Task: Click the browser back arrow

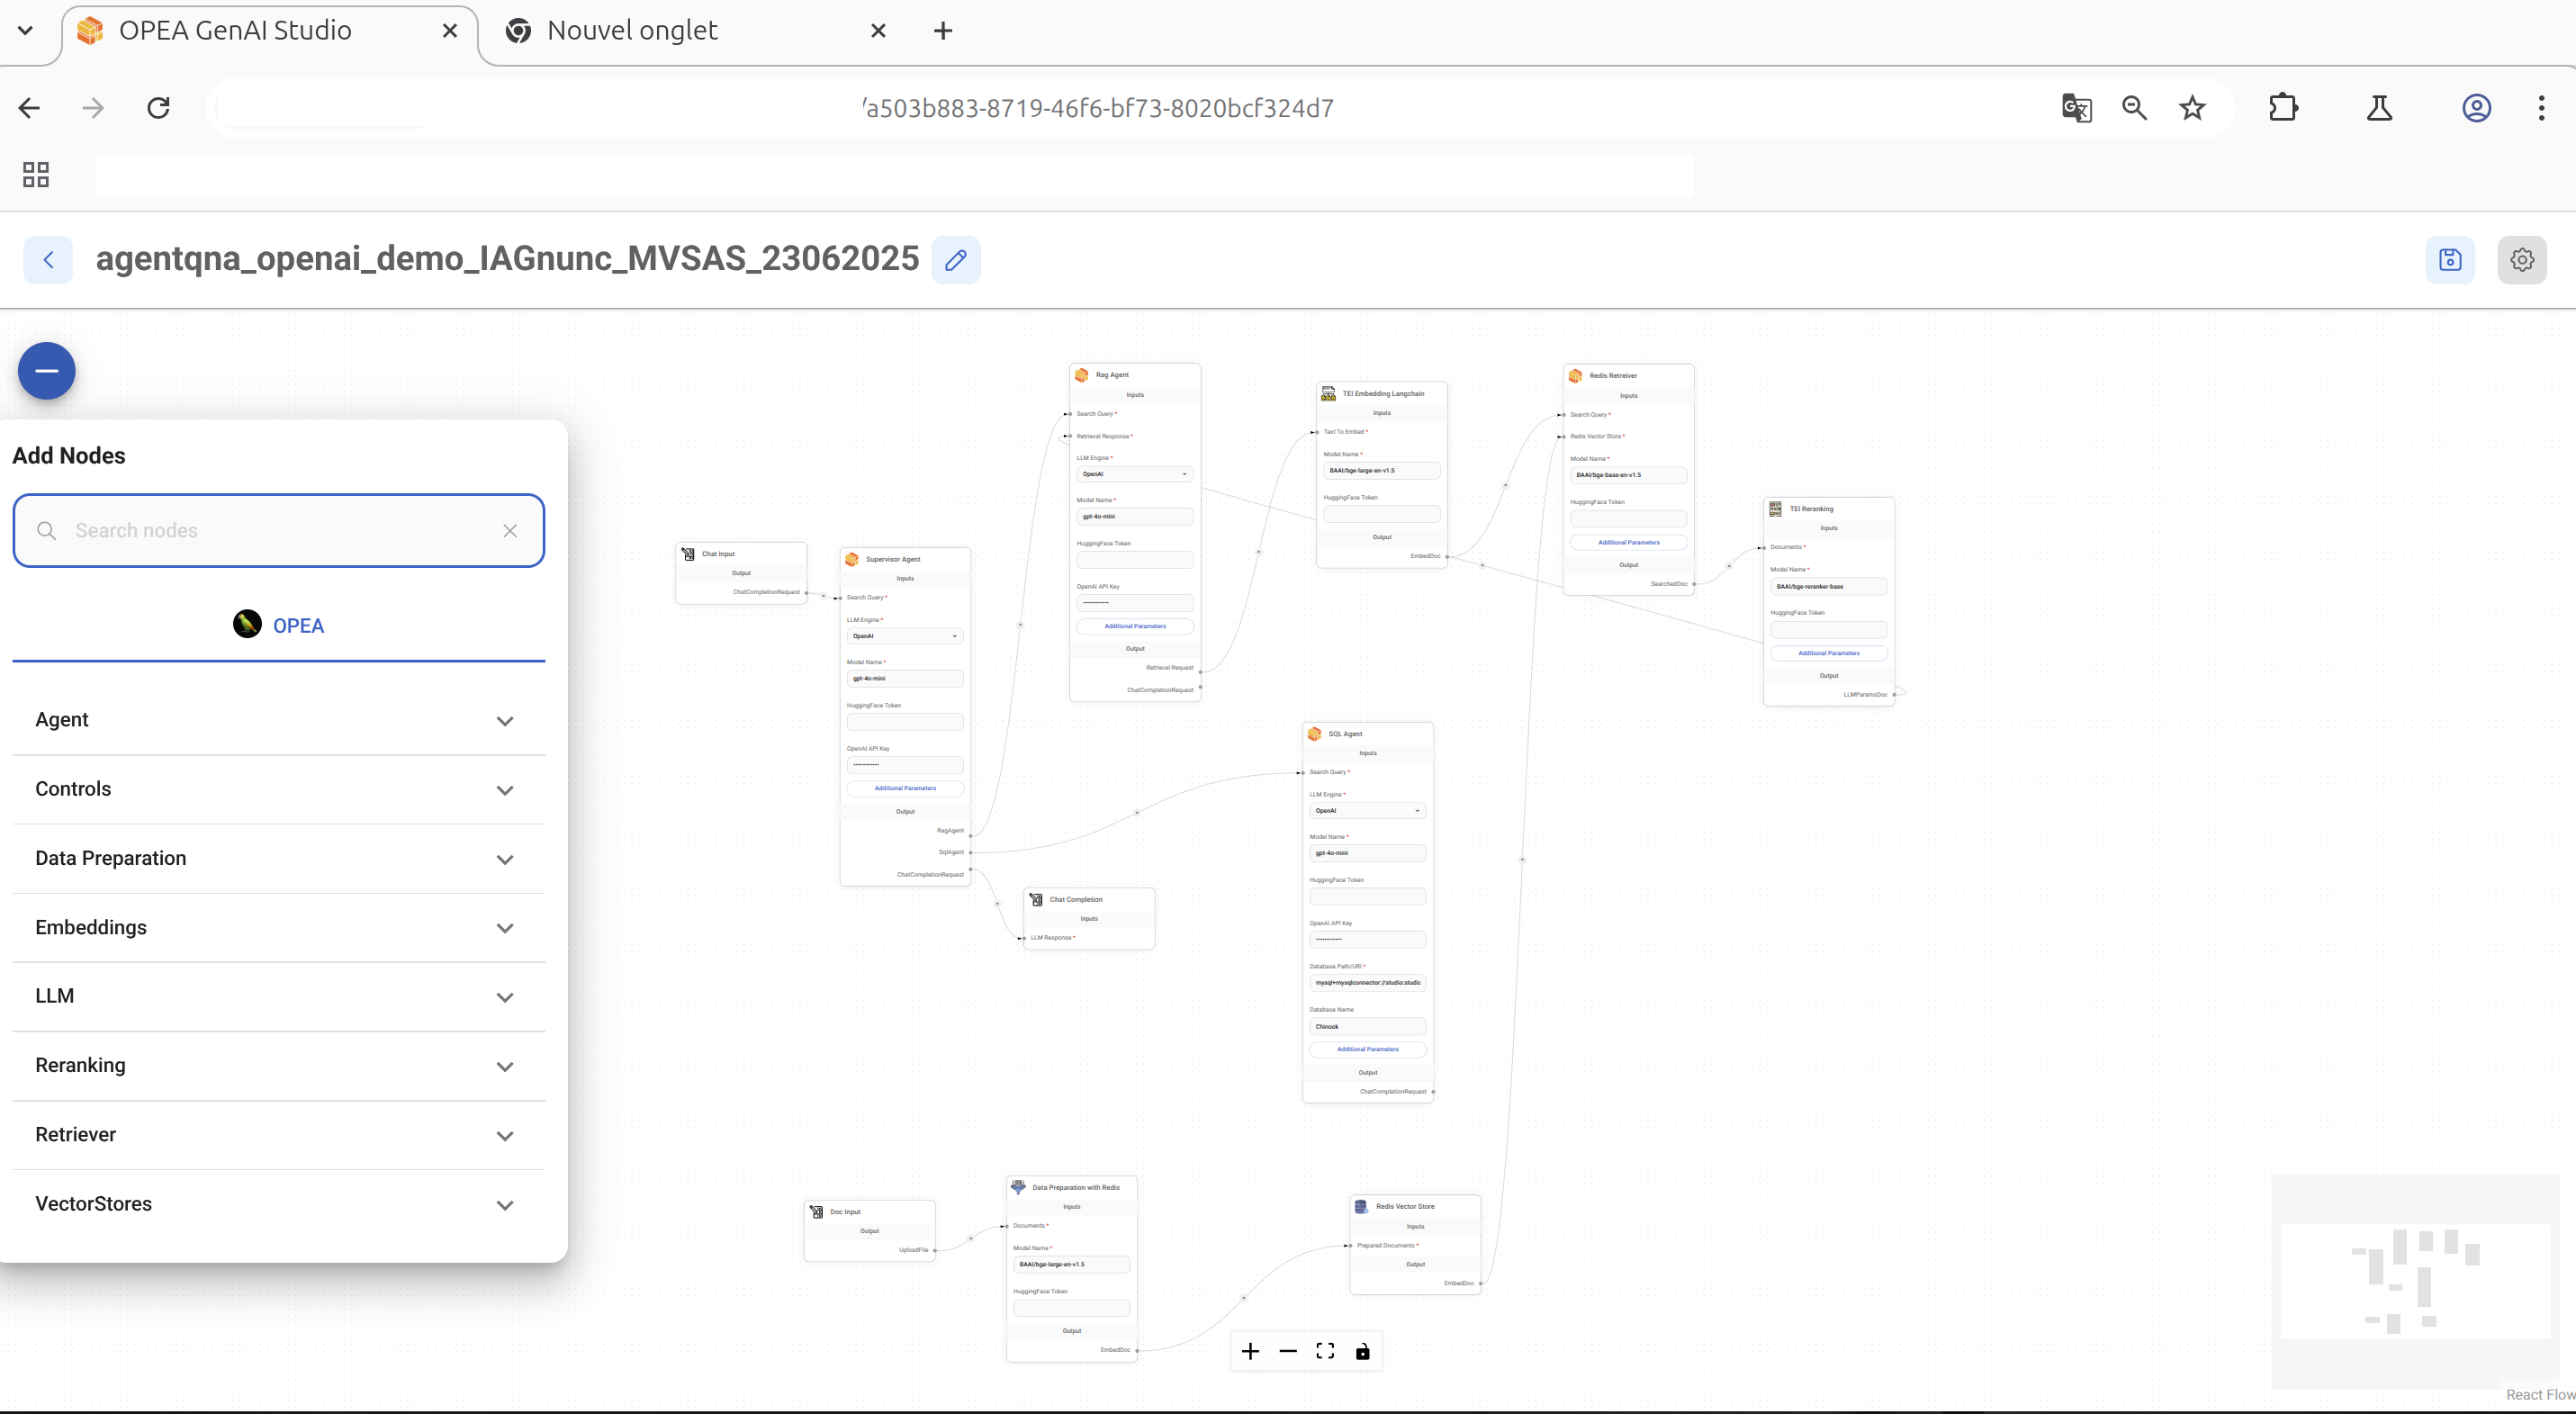Action: pos(29,108)
